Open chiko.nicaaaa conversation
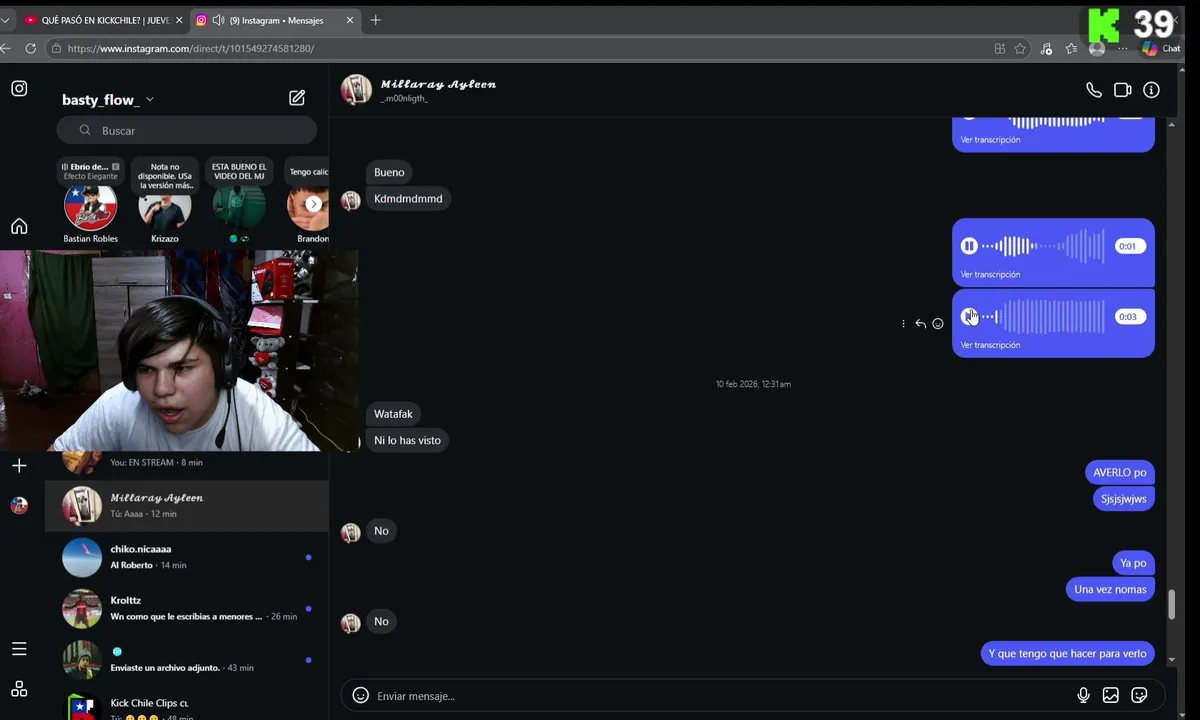The image size is (1200, 720). pos(187,557)
